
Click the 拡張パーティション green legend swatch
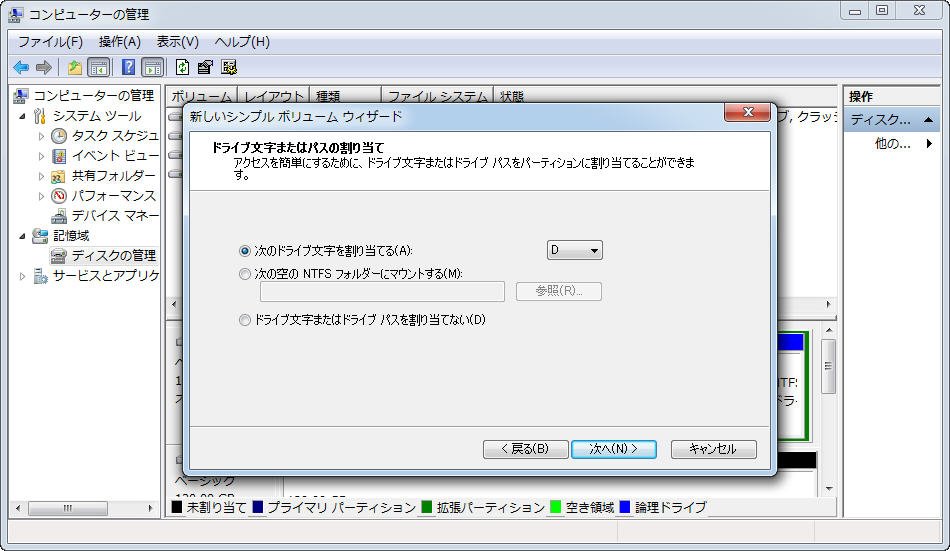[x=427, y=507]
